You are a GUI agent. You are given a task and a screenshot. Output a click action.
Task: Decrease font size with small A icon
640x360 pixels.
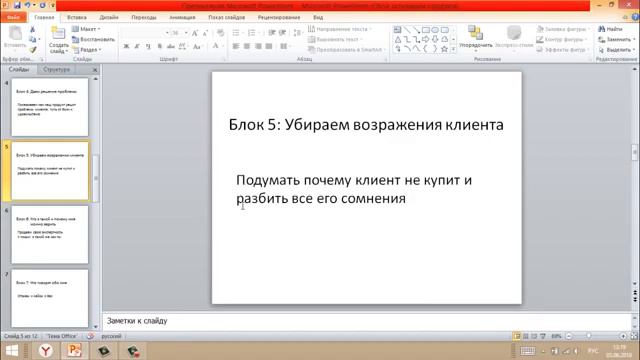tap(205, 33)
